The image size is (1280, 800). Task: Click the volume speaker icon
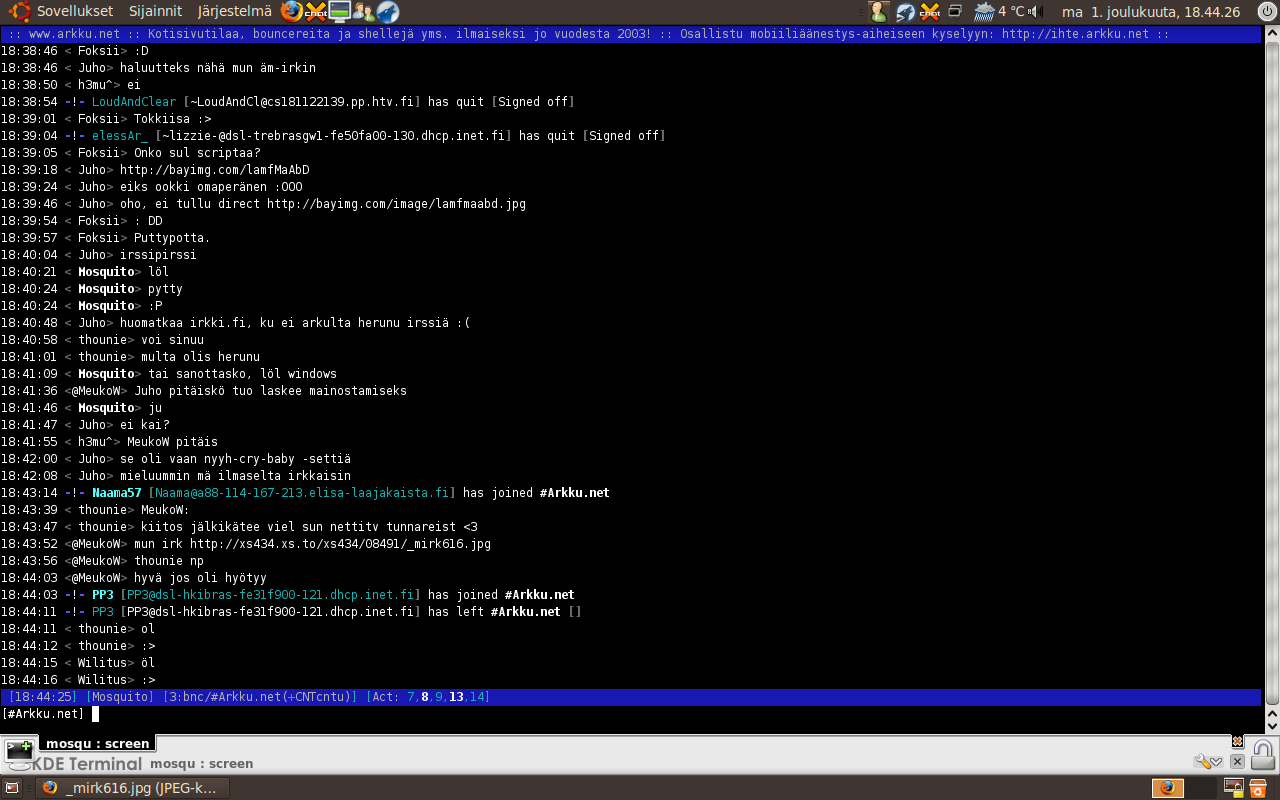(x=1036, y=12)
